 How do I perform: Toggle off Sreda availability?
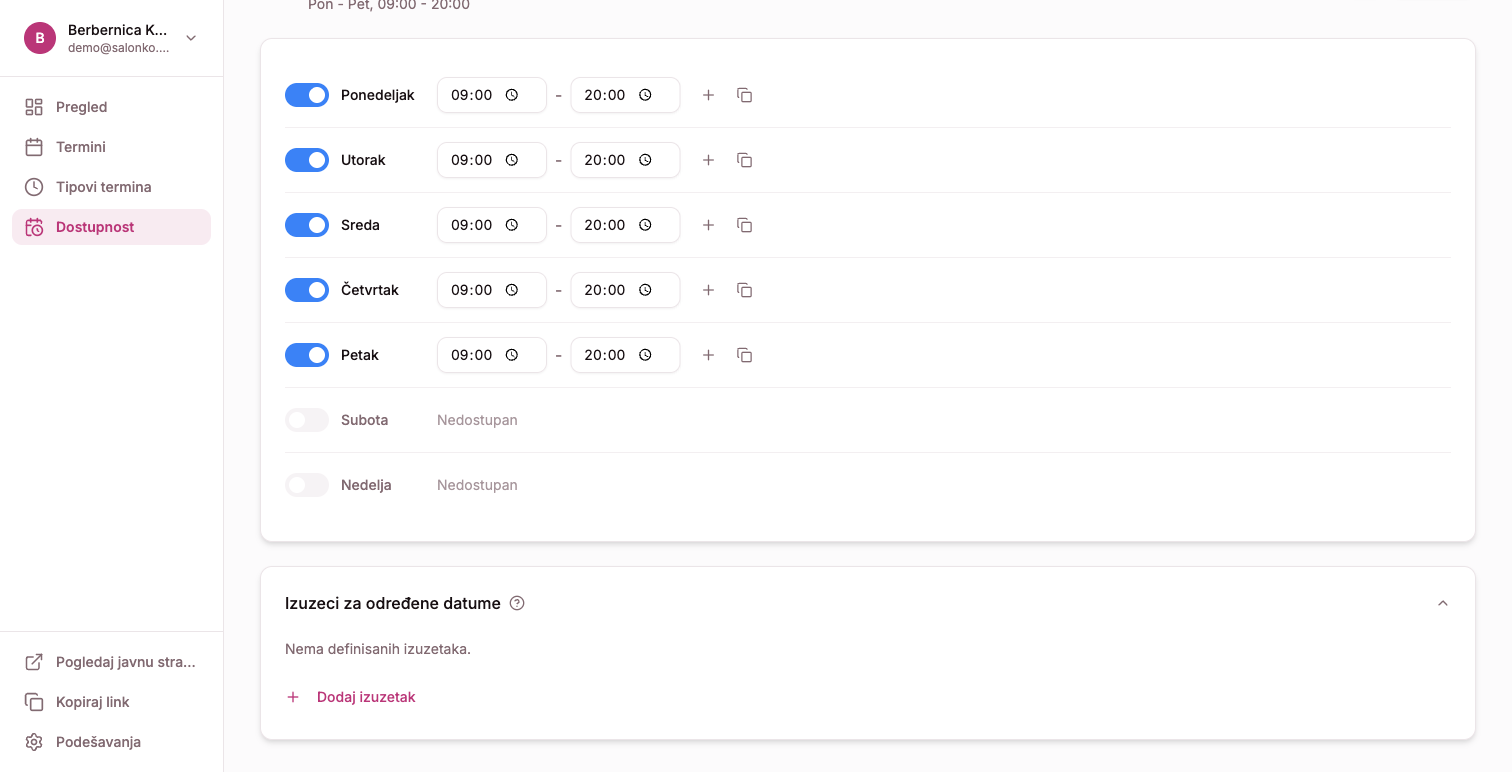pos(307,225)
